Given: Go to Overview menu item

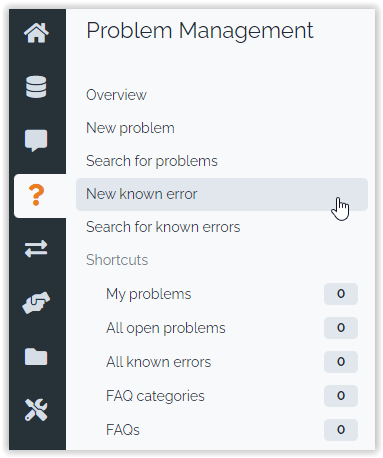Looking at the screenshot, I should tap(116, 95).
